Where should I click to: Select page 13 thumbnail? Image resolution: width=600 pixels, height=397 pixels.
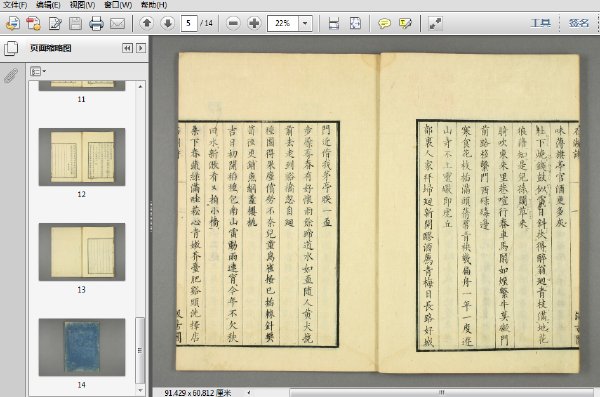tap(82, 252)
